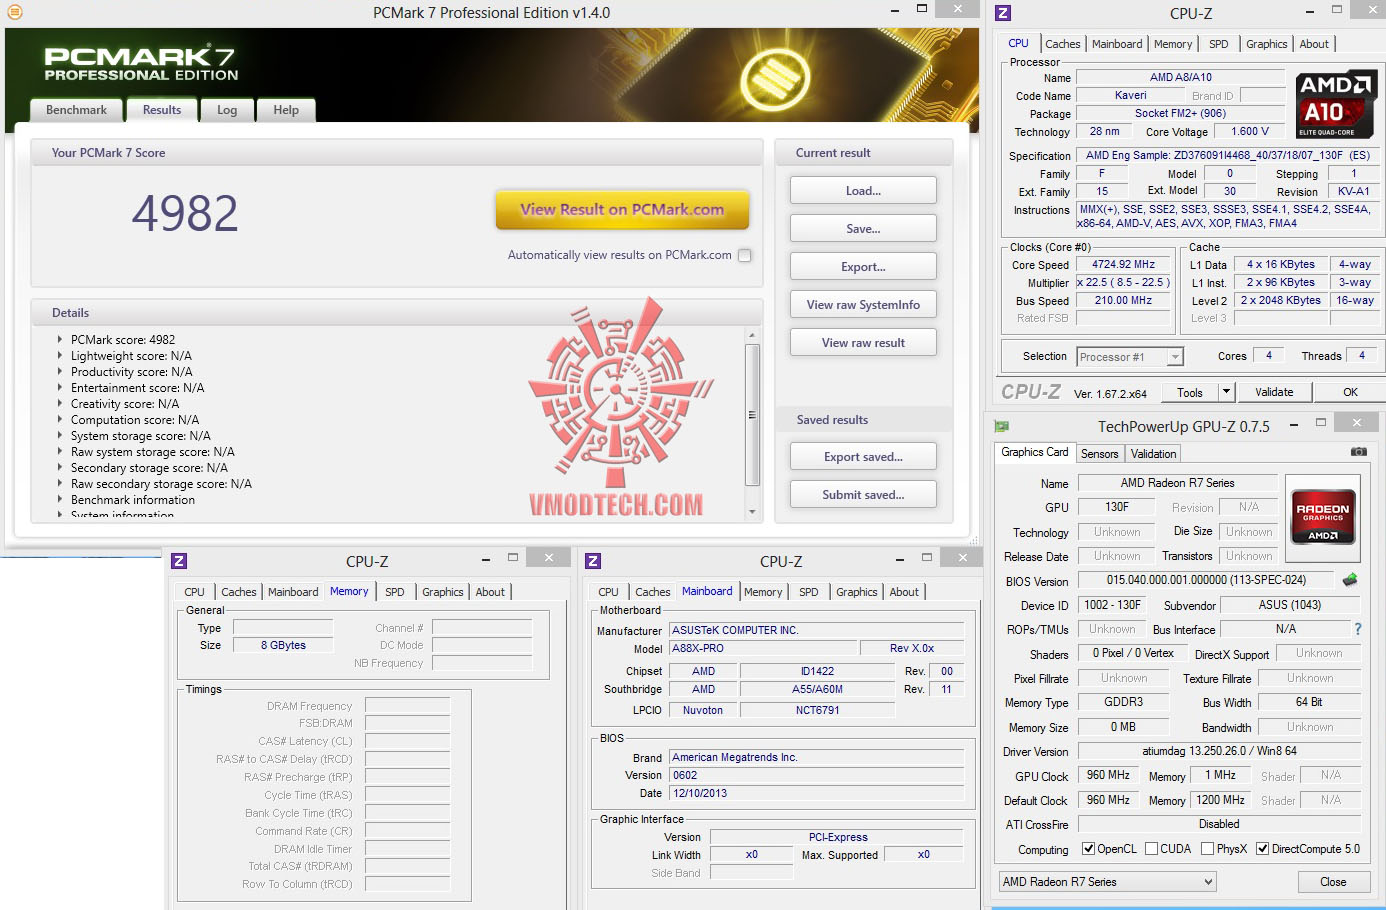Screen dimensions: 1386x910
Task: Open the AMD Radeon R7 Series card dropdown
Action: pos(1107,882)
